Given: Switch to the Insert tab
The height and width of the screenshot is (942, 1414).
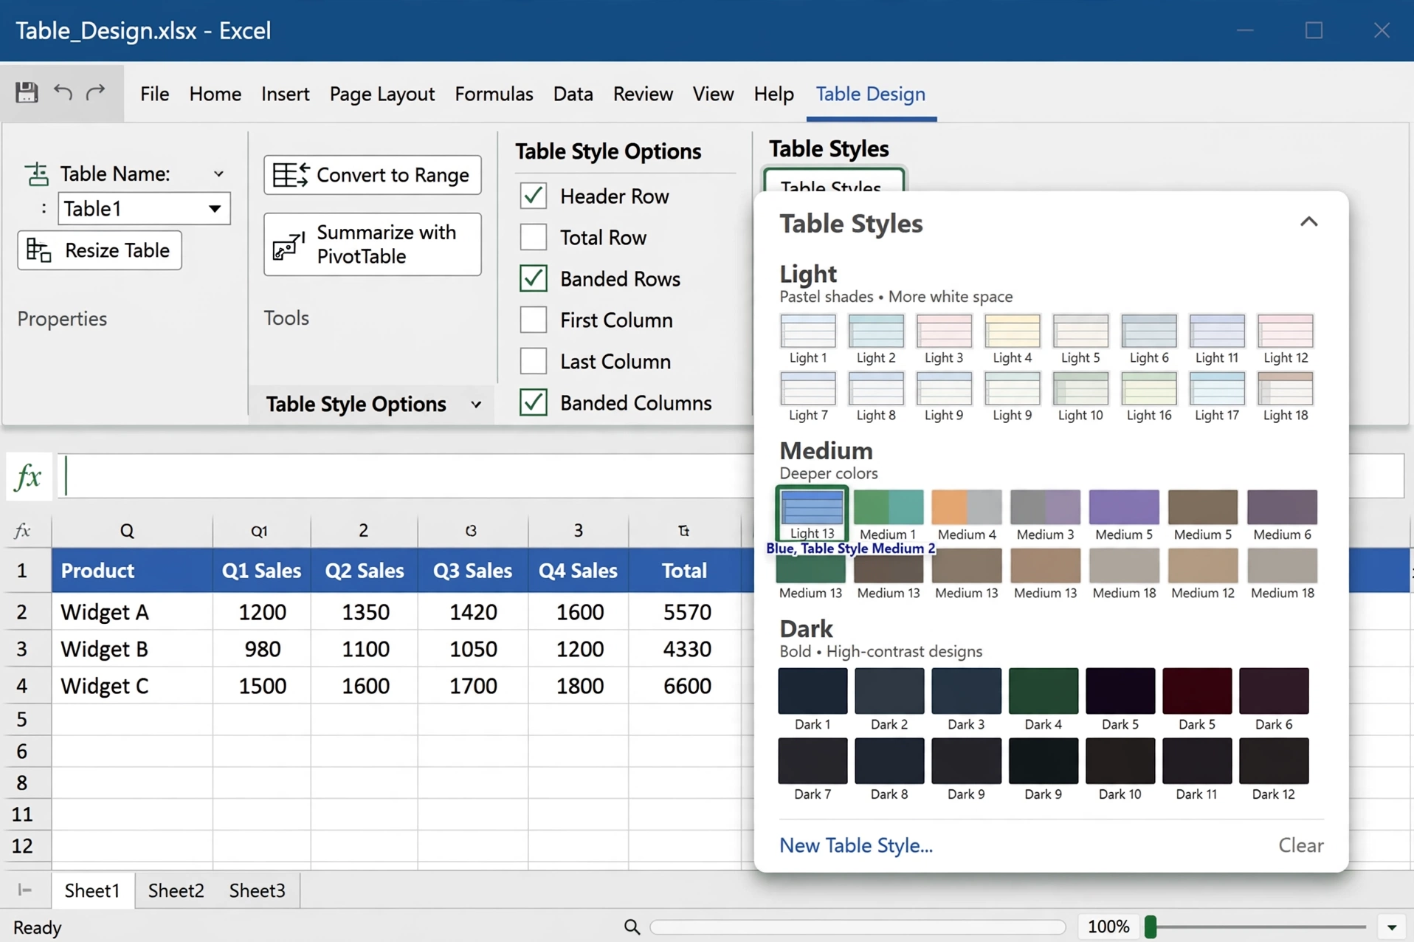Looking at the screenshot, I should coord(285,94).
